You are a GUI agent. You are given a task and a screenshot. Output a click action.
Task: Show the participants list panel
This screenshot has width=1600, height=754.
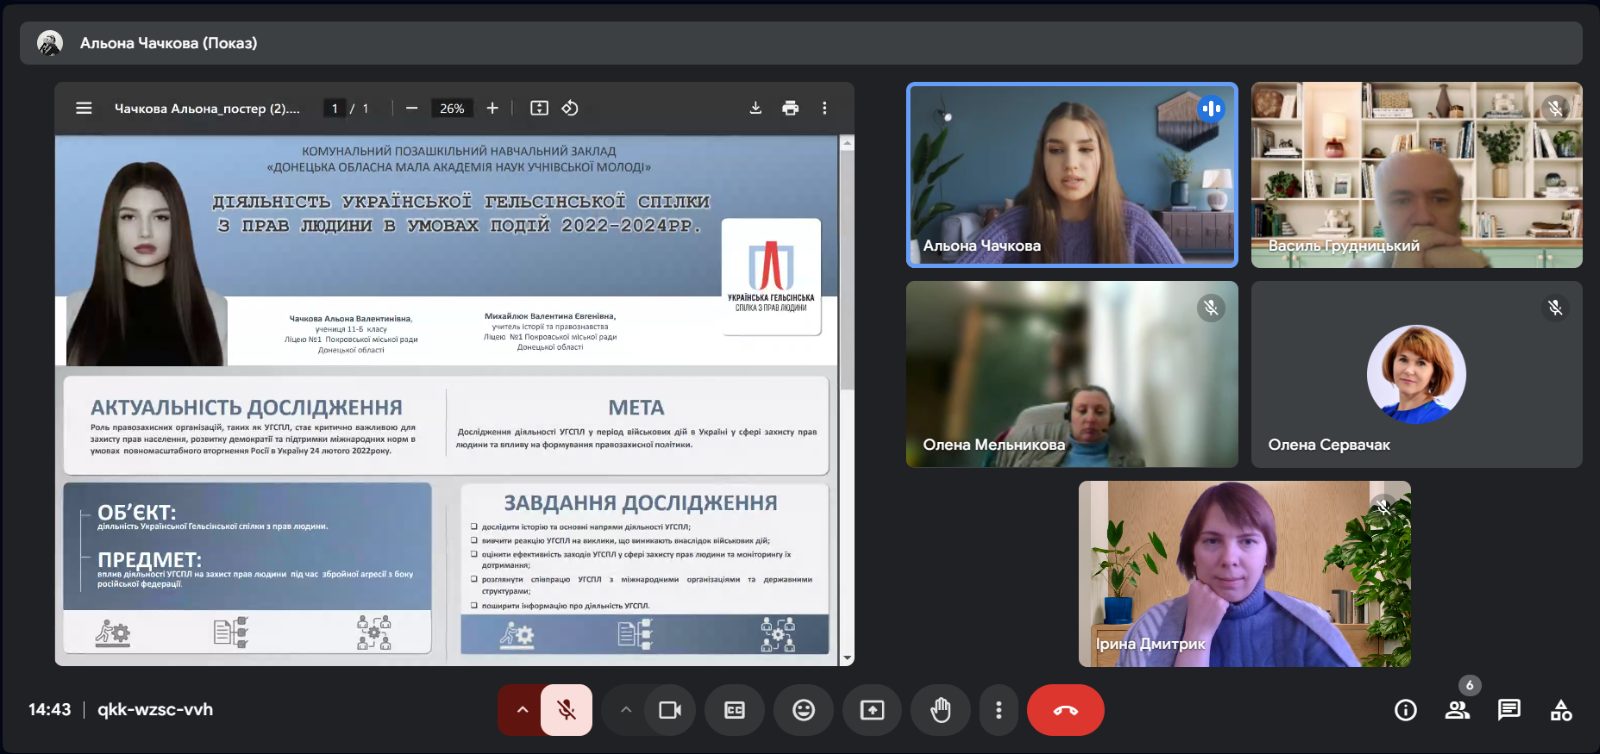pyautogui.click(x=1457, y=710)
